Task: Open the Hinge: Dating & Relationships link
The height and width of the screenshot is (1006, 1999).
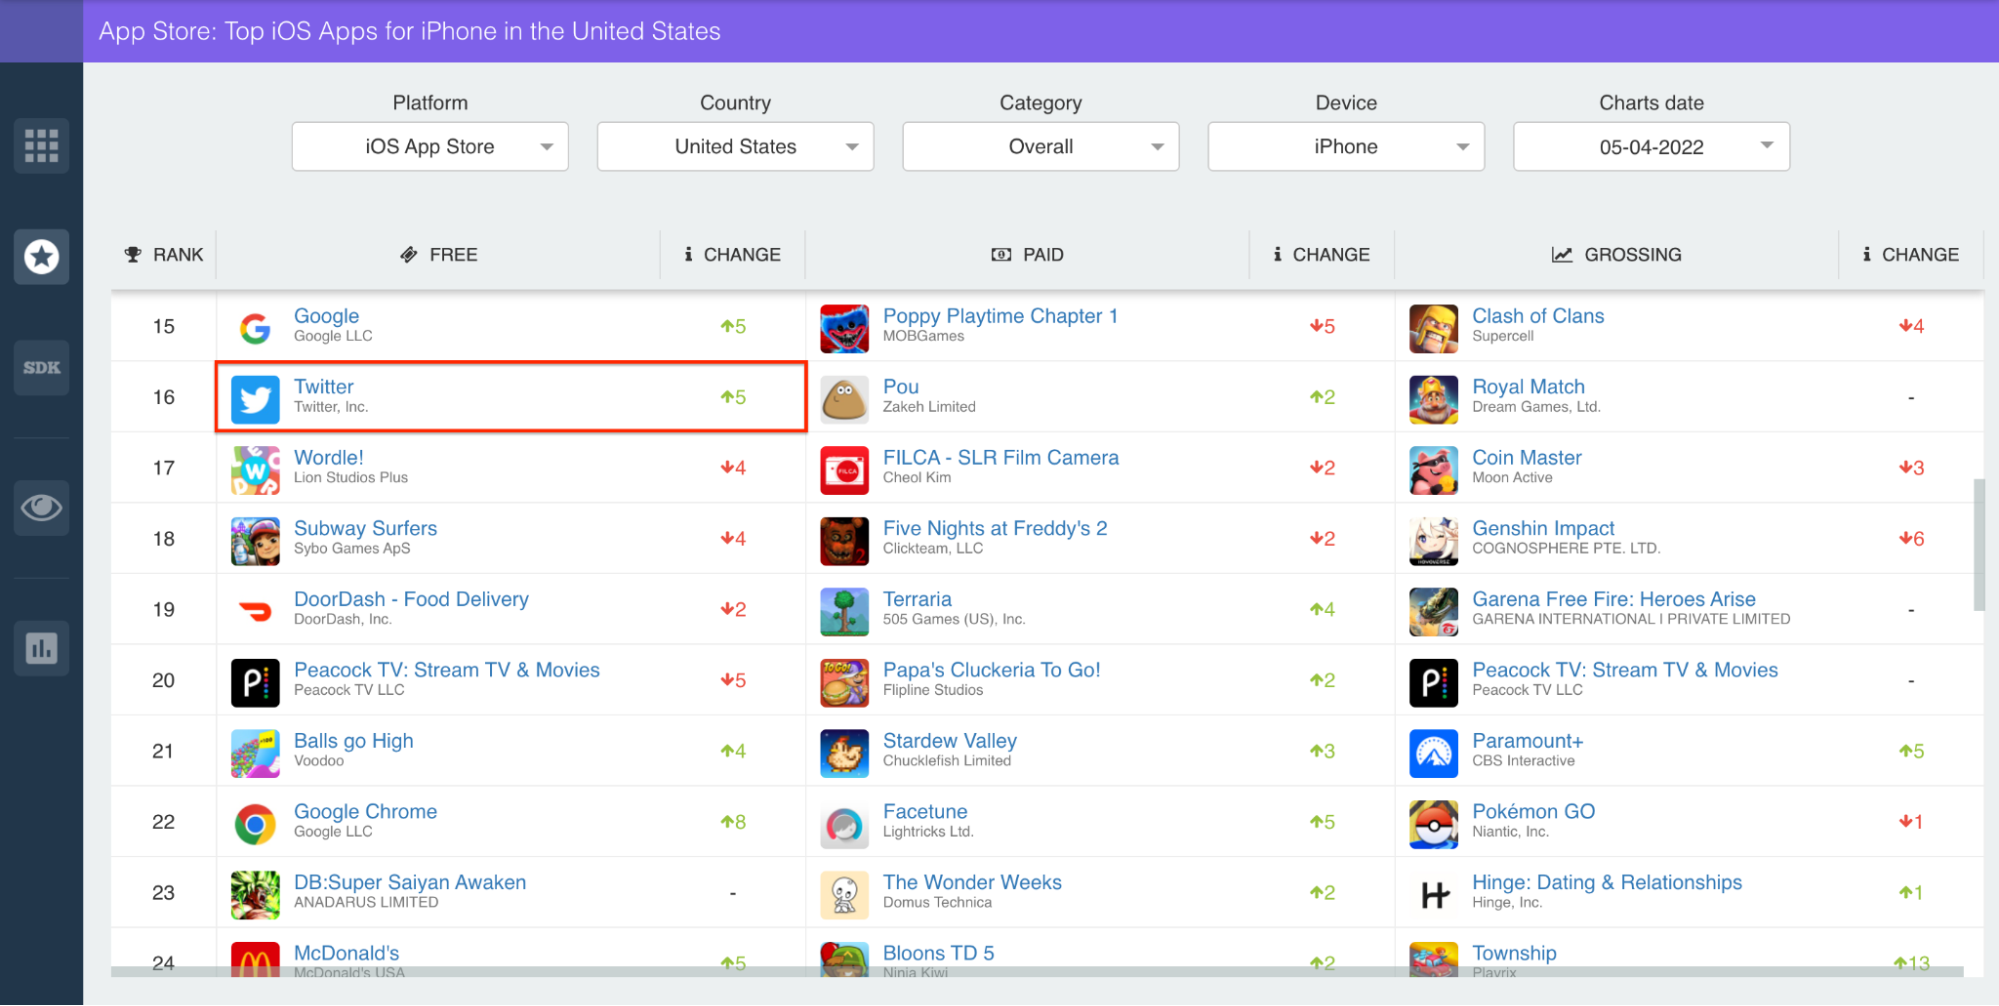Action: click(1607, 882)
